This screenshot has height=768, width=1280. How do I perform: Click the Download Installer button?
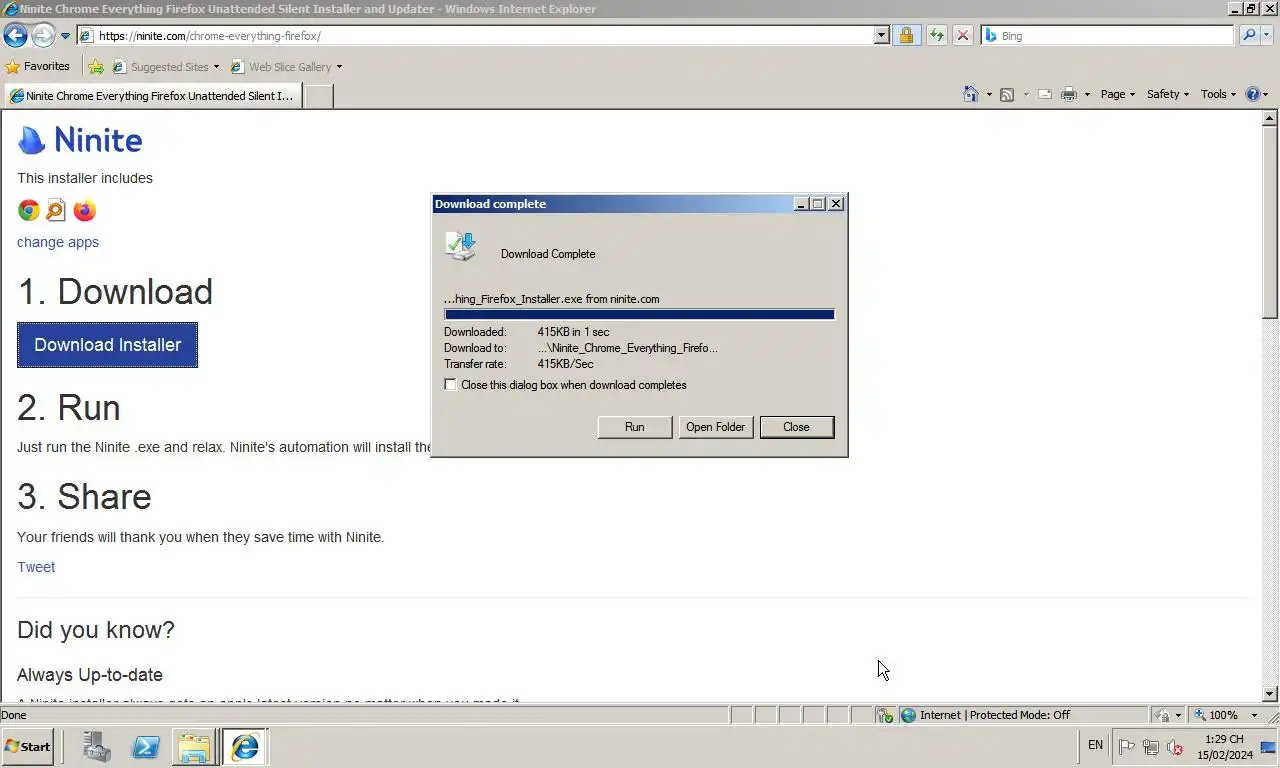[107, 345]
